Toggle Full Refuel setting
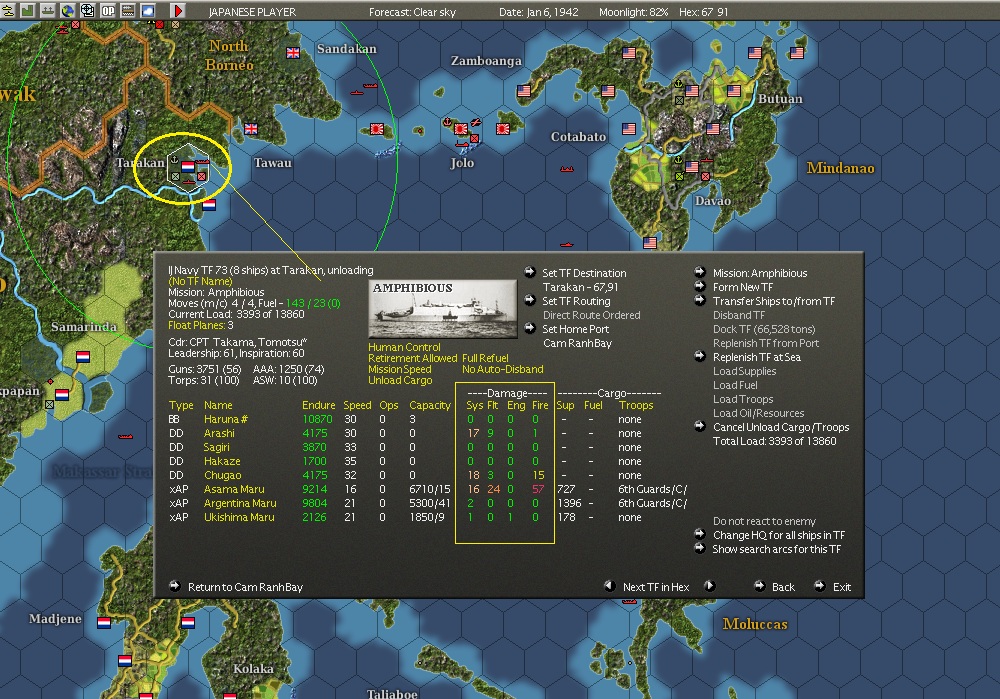 pyautogui.click(x=485, y=358)
